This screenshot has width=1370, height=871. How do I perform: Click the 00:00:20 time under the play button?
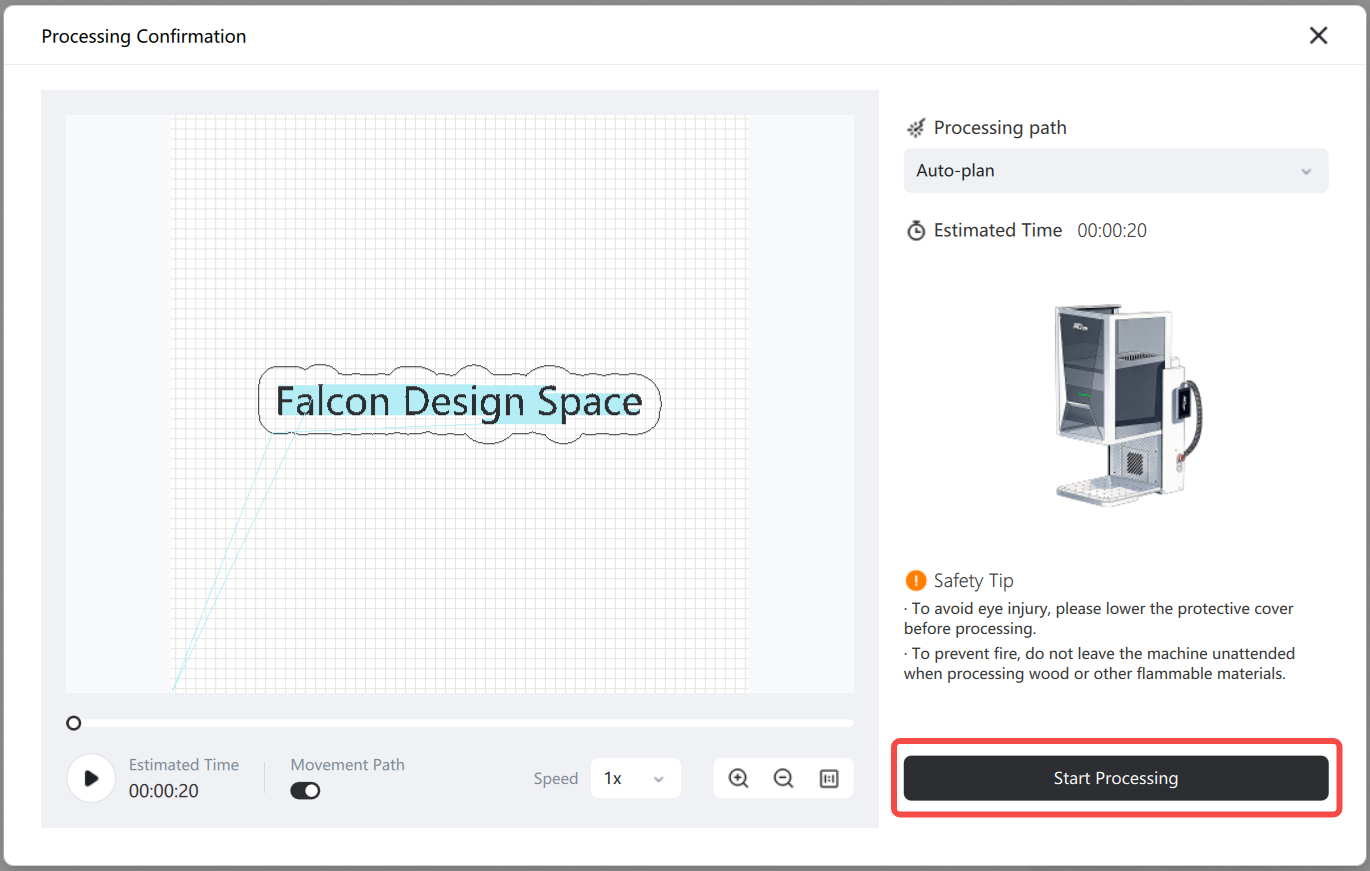[x=164, y=791]
